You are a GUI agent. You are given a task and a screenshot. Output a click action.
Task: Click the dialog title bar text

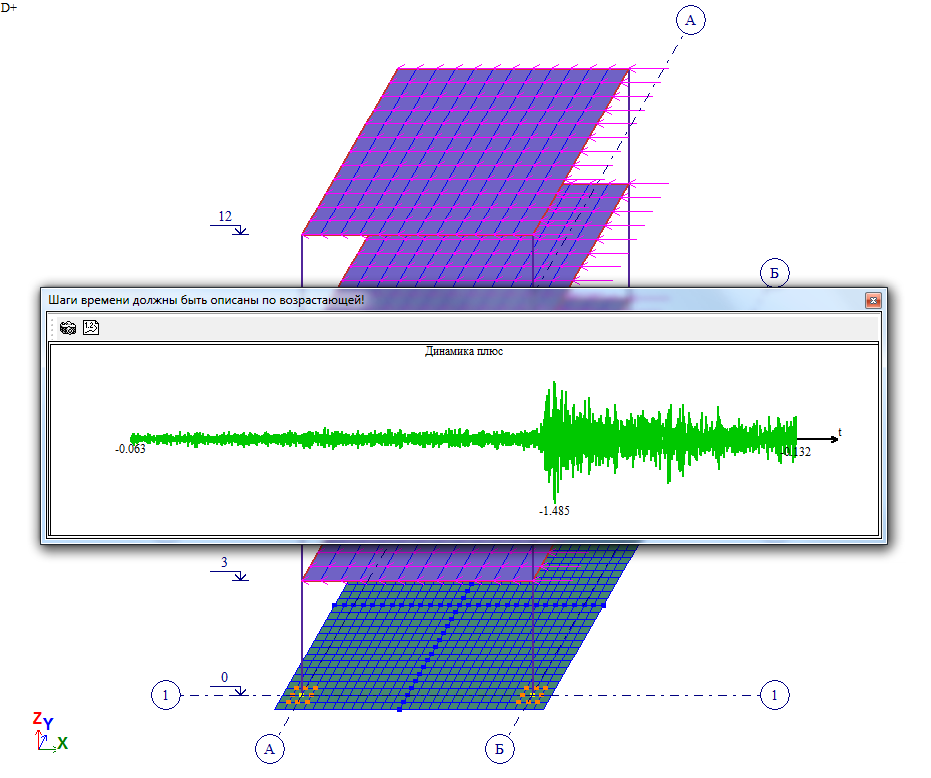(207, 300)
